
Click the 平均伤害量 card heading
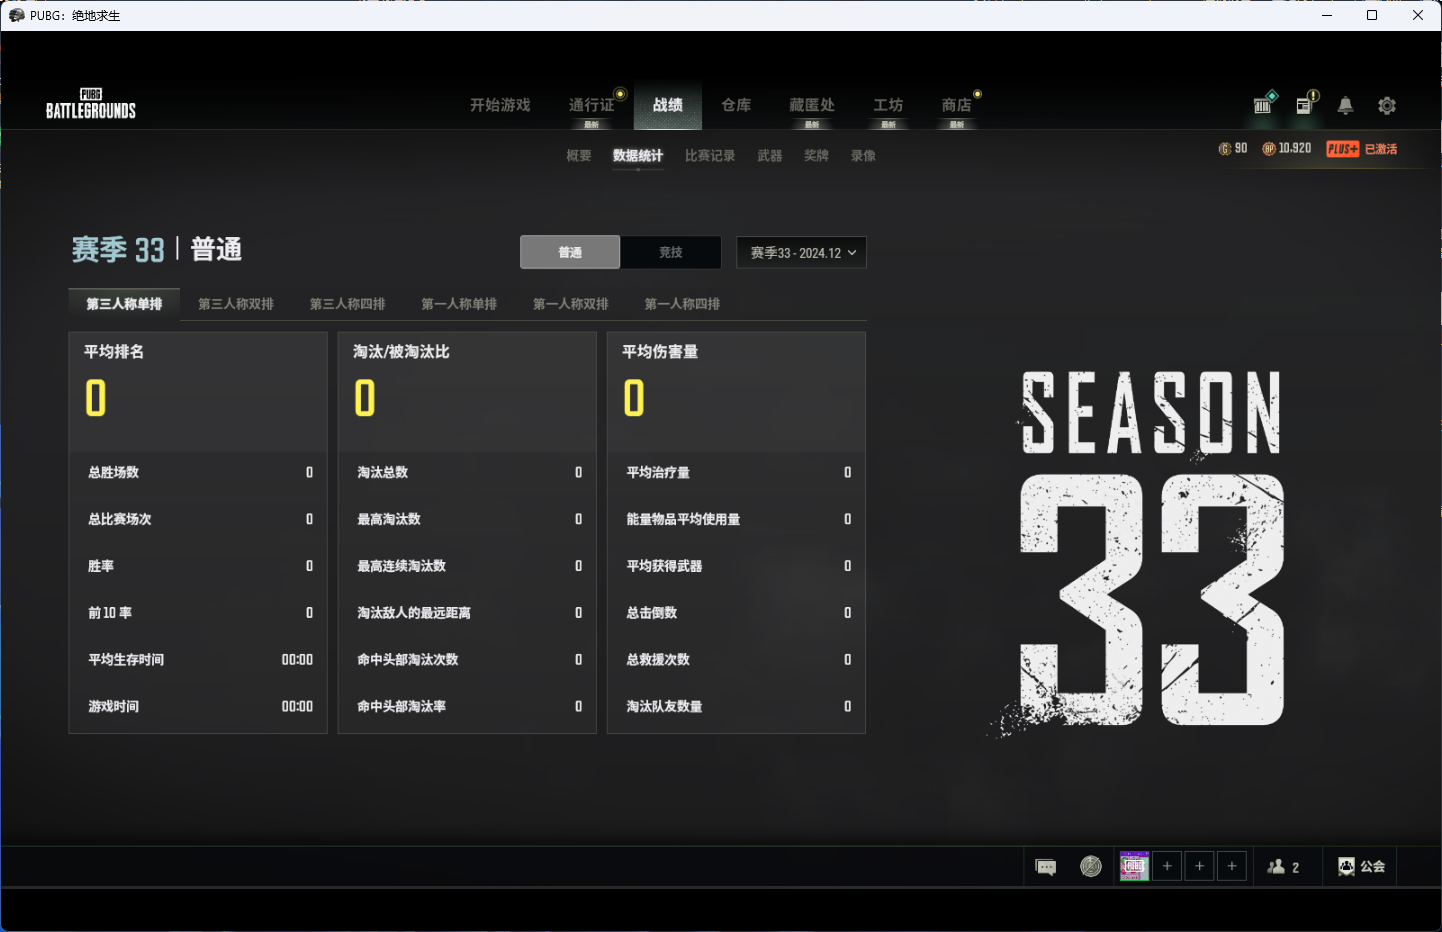660,352
